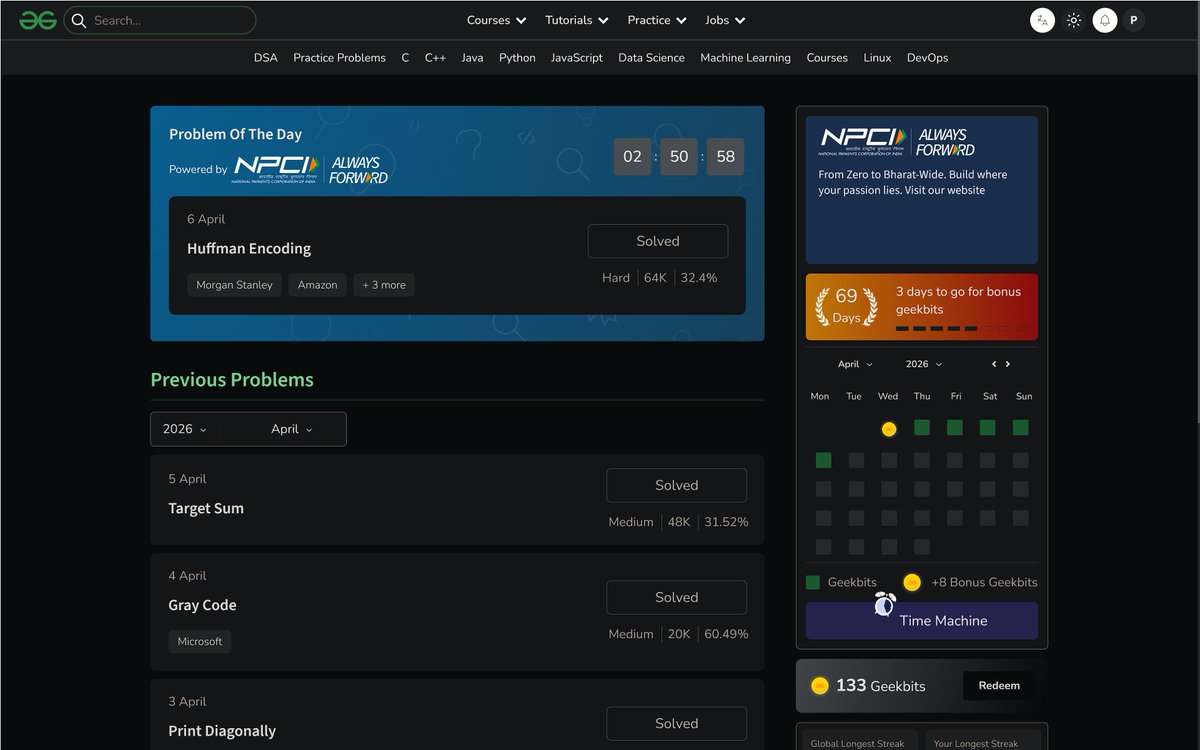
Task: Click the NPCI logo in Problem banner
Action: (x=276, y=168)
